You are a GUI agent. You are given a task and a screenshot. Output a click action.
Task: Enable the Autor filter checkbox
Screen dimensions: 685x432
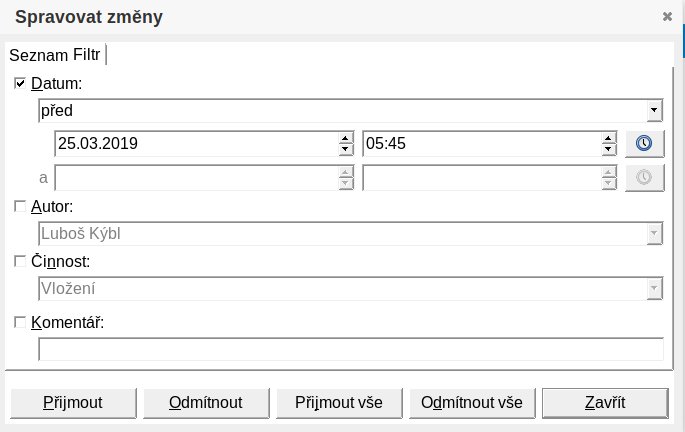click(x=20, y=206)
